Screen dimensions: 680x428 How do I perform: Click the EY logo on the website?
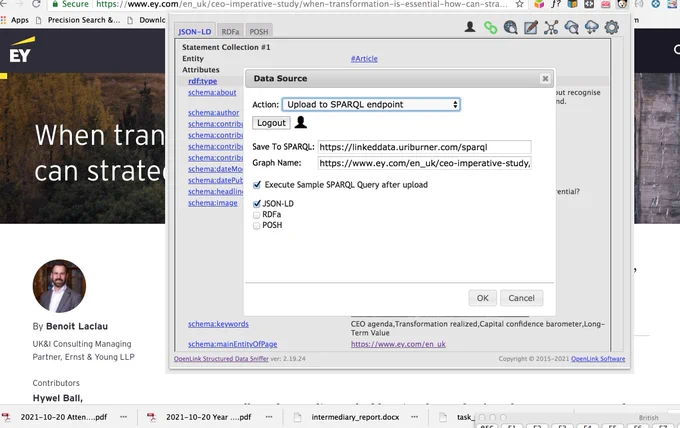coord(22,50)
